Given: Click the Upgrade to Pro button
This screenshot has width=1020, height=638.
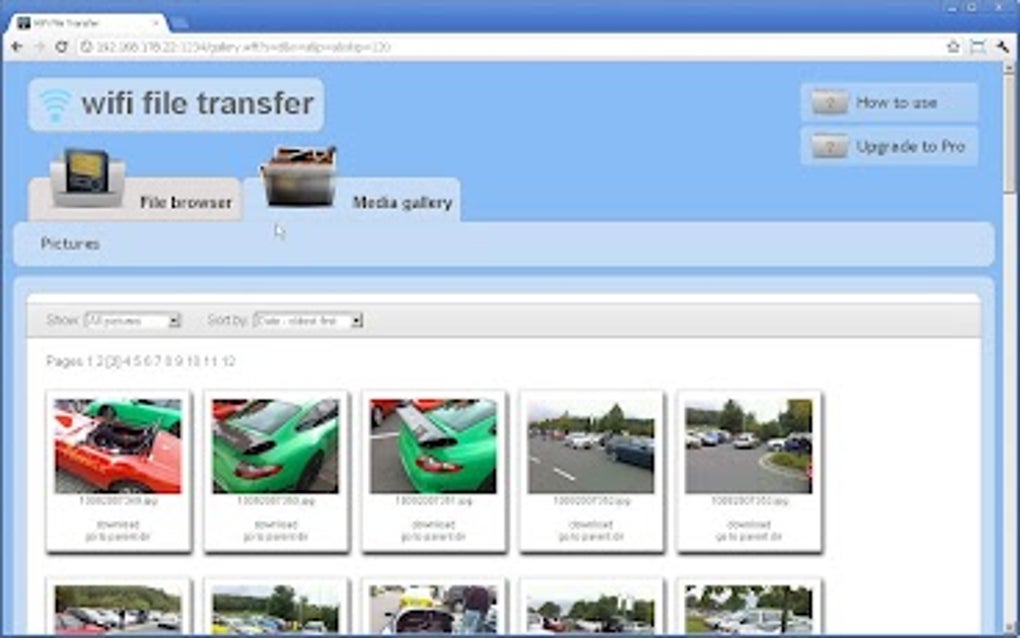Looking at the screenshot, I should click(889, 147).
